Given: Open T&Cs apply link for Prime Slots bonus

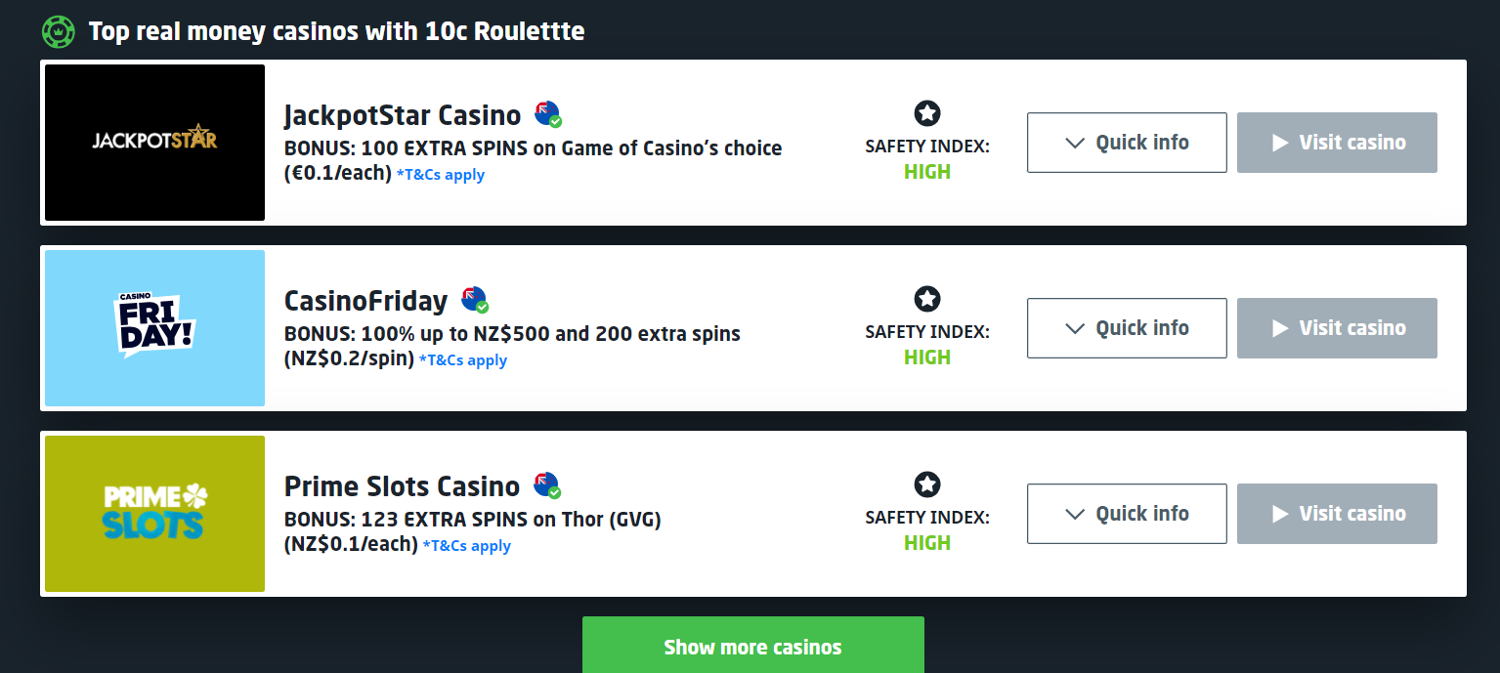Looking at the screenshot, I should 467,546.
